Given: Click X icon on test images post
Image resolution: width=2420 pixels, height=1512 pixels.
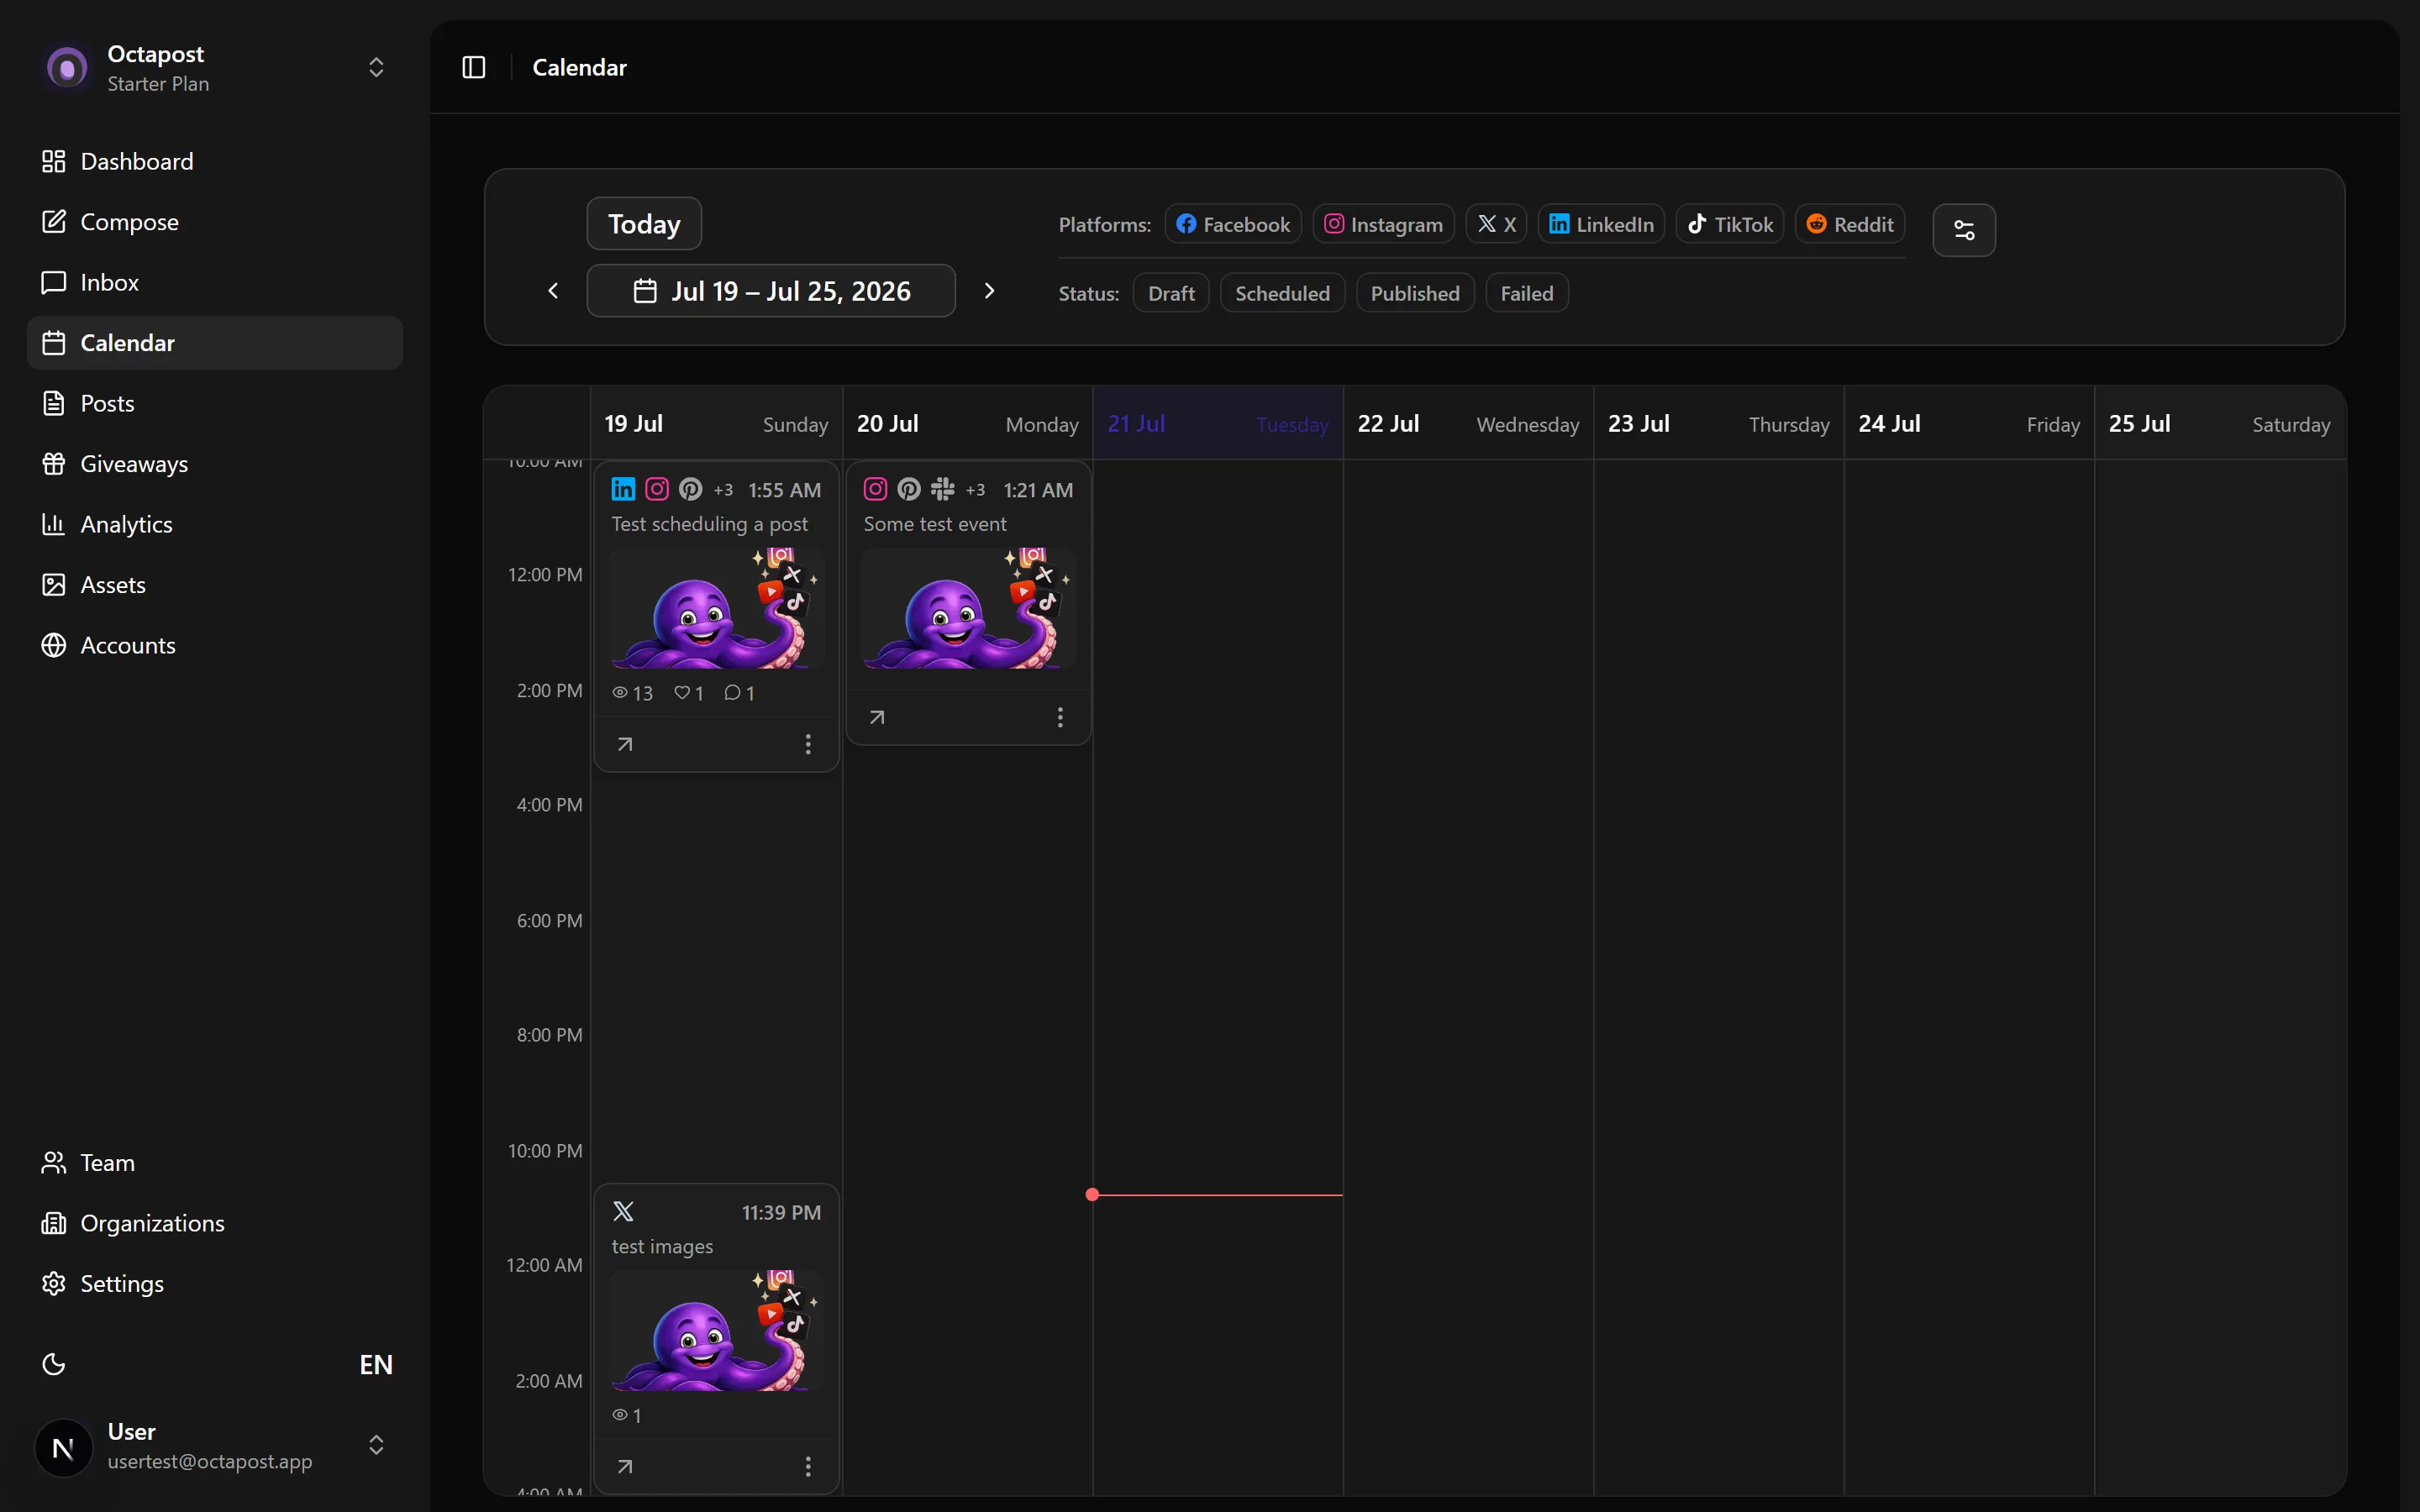Looking at the screenshot, I should pos(623,1212).
